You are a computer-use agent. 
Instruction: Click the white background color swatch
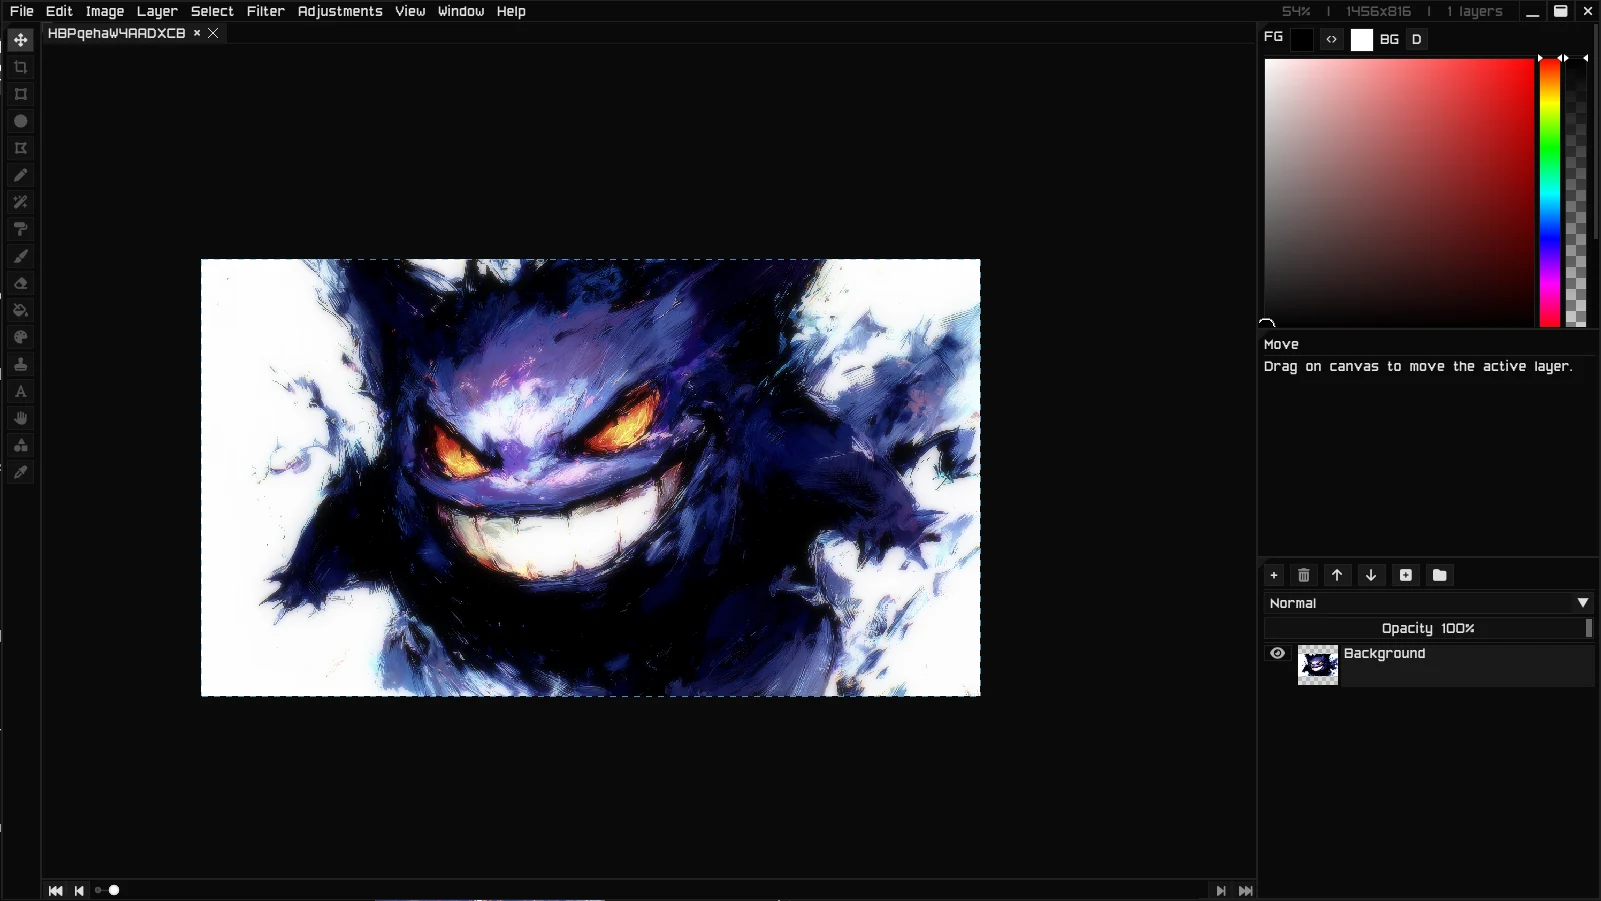coord(1362,40)
